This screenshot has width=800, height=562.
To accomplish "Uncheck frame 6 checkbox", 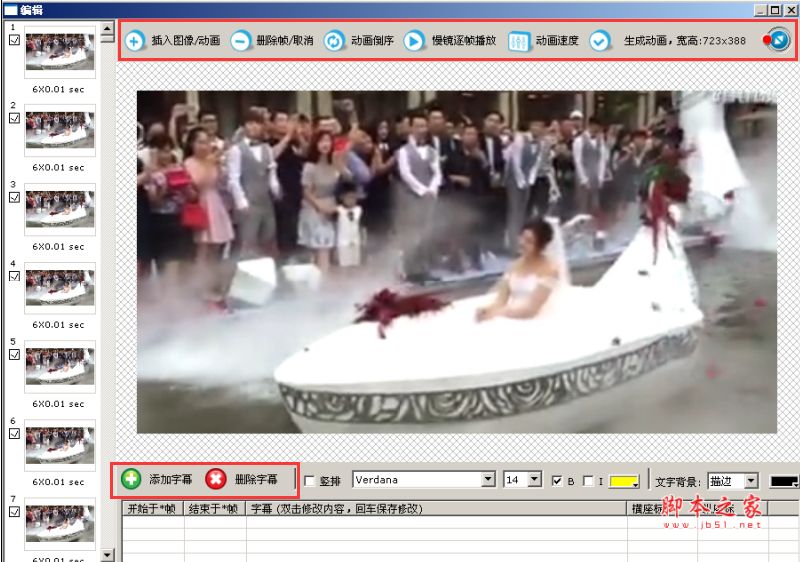I will pos(14,433).
